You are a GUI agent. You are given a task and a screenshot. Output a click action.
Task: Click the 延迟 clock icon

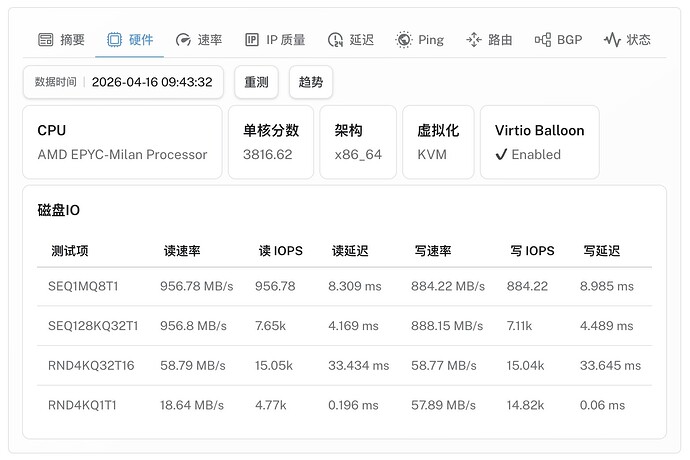point(335,40)
